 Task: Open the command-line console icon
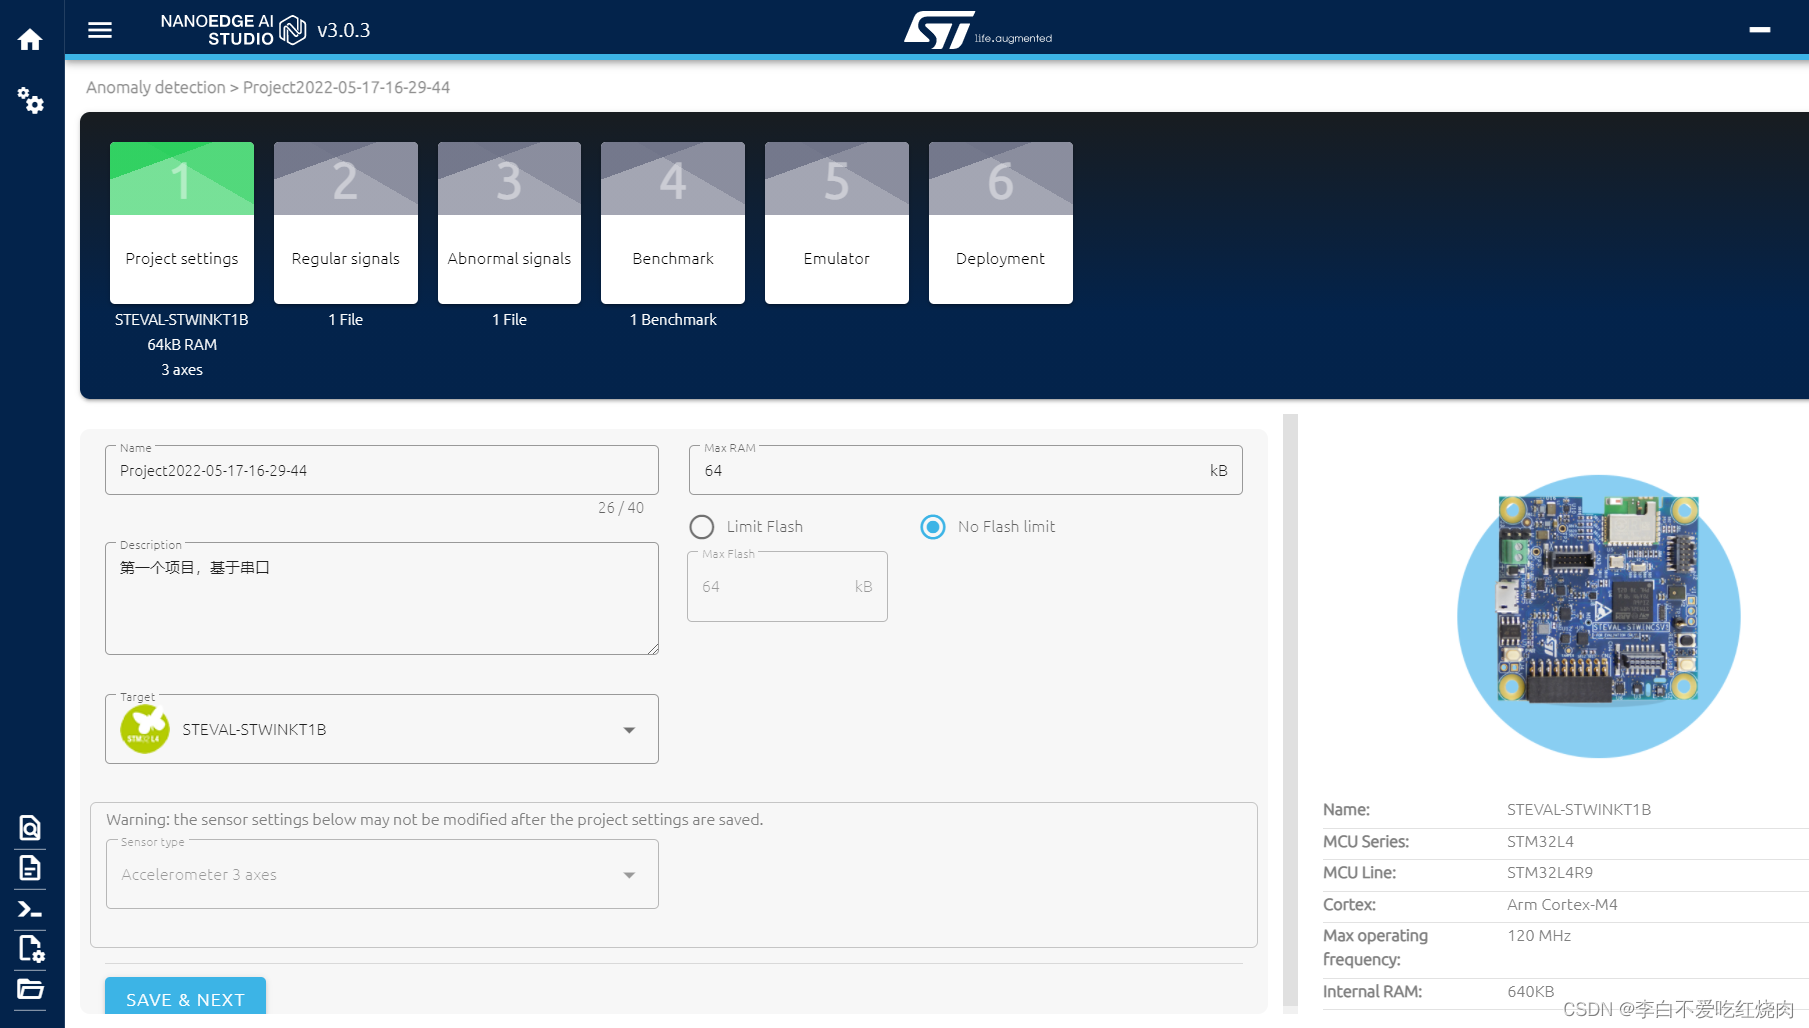click(x=30, y=909)
